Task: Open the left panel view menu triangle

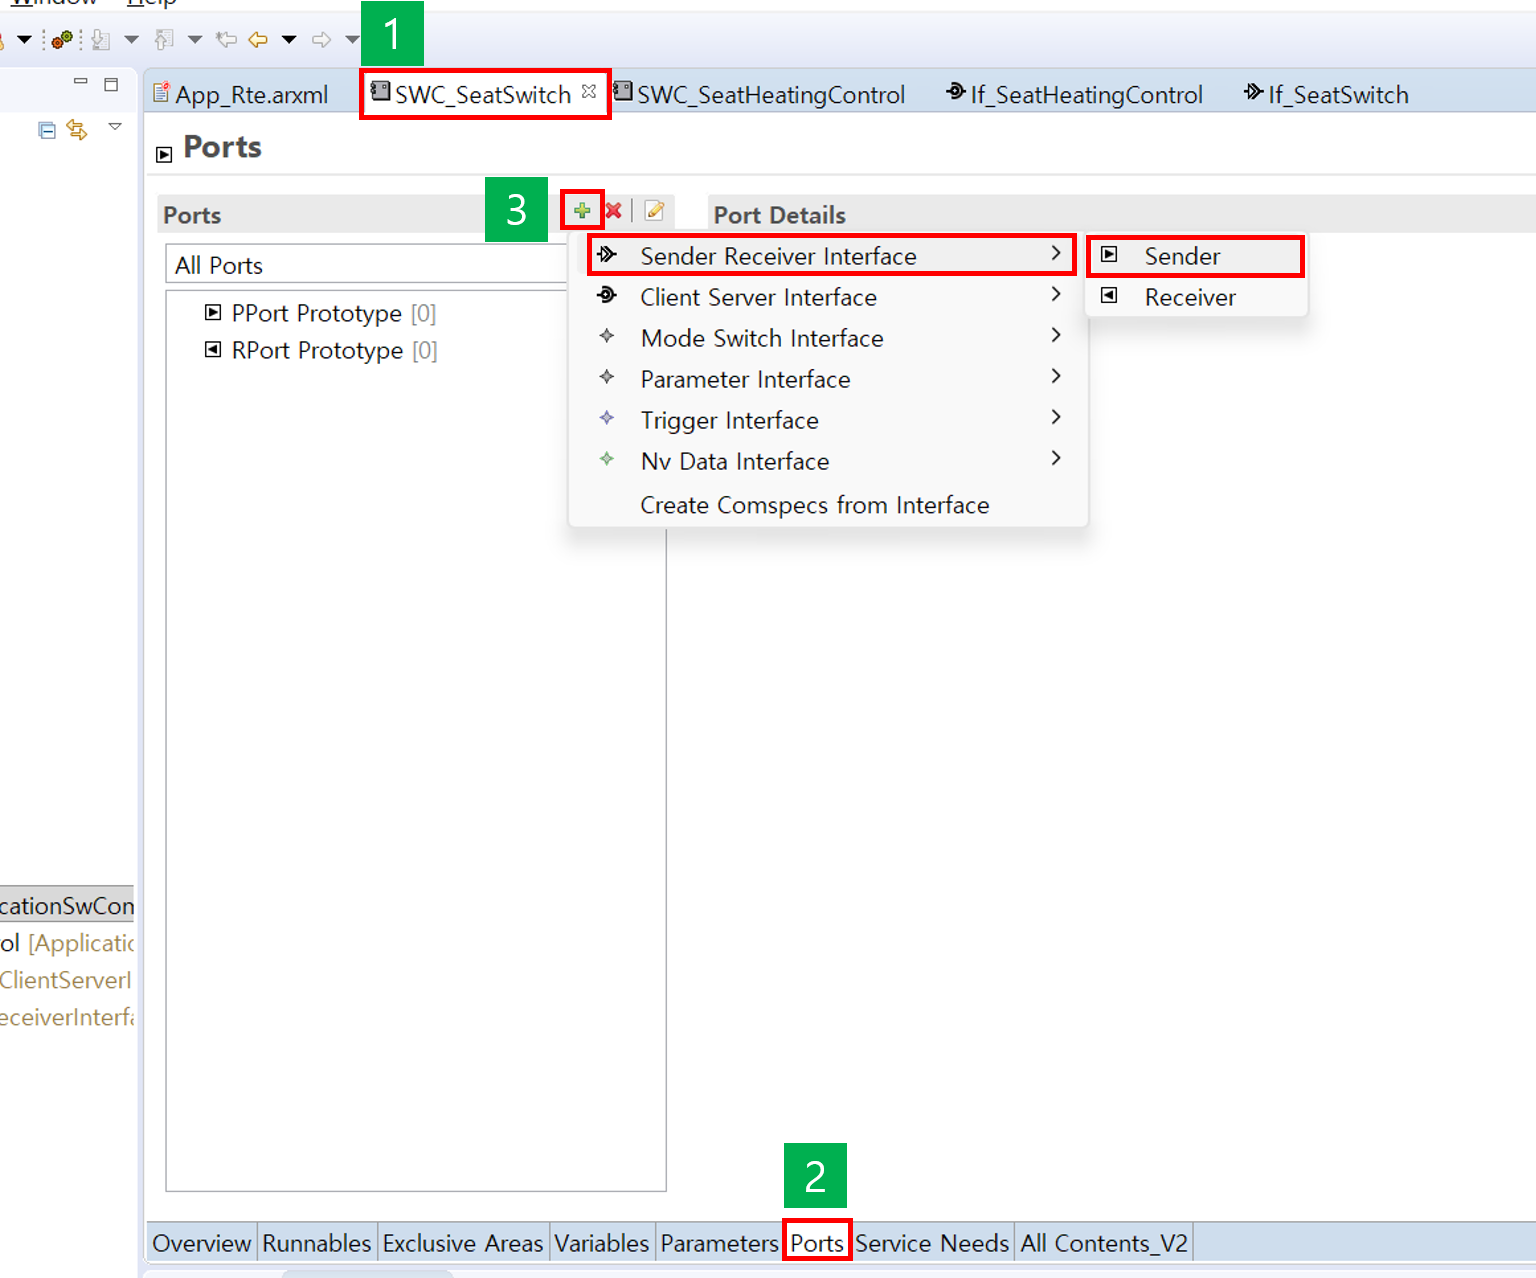Action: pos(115,127)
